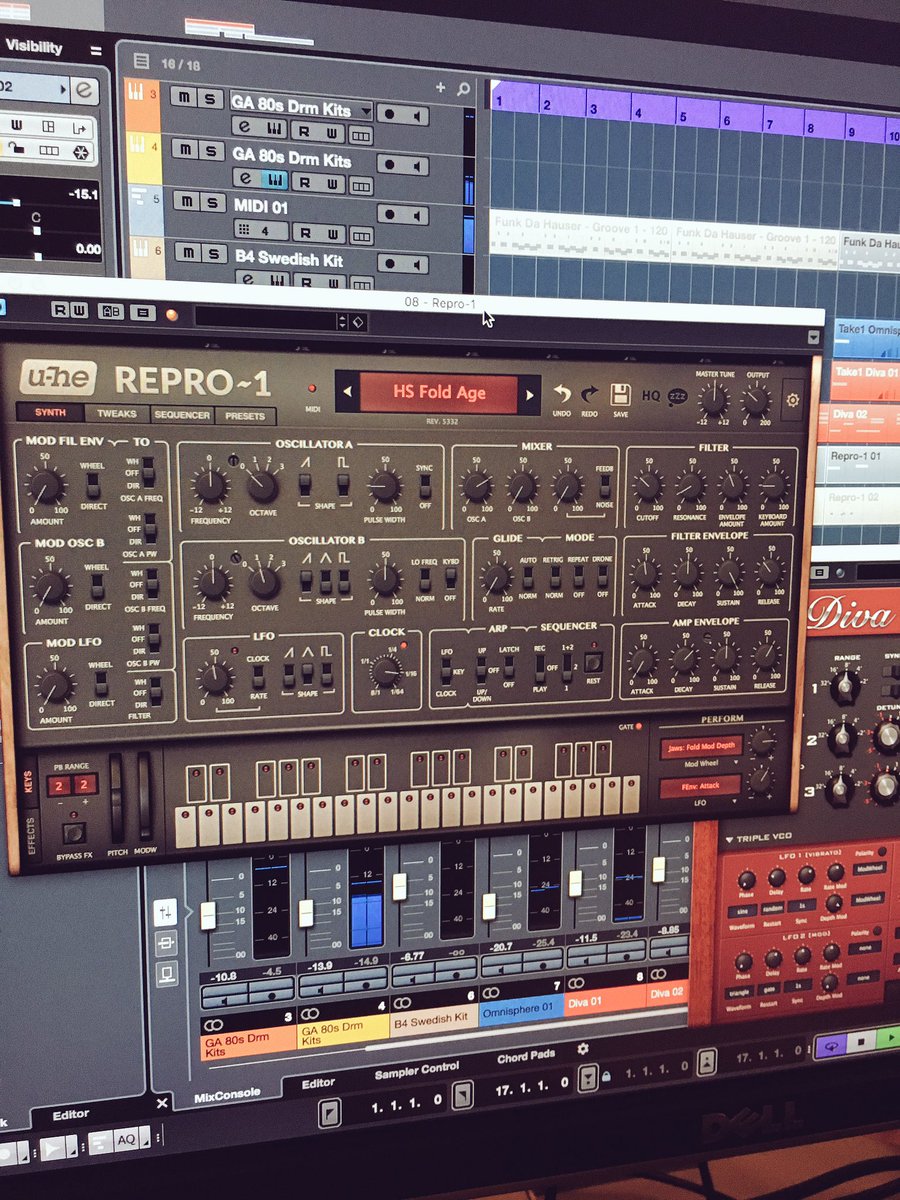Load previous preset with the left arrow
Screen dimensions: 900x1200
point(348,393)
